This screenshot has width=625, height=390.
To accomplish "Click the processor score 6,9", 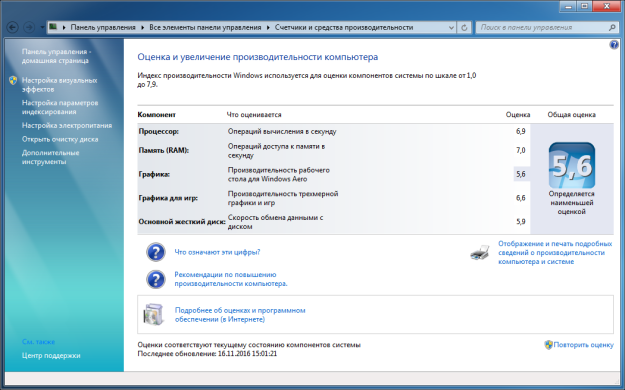I will [521, 131].
